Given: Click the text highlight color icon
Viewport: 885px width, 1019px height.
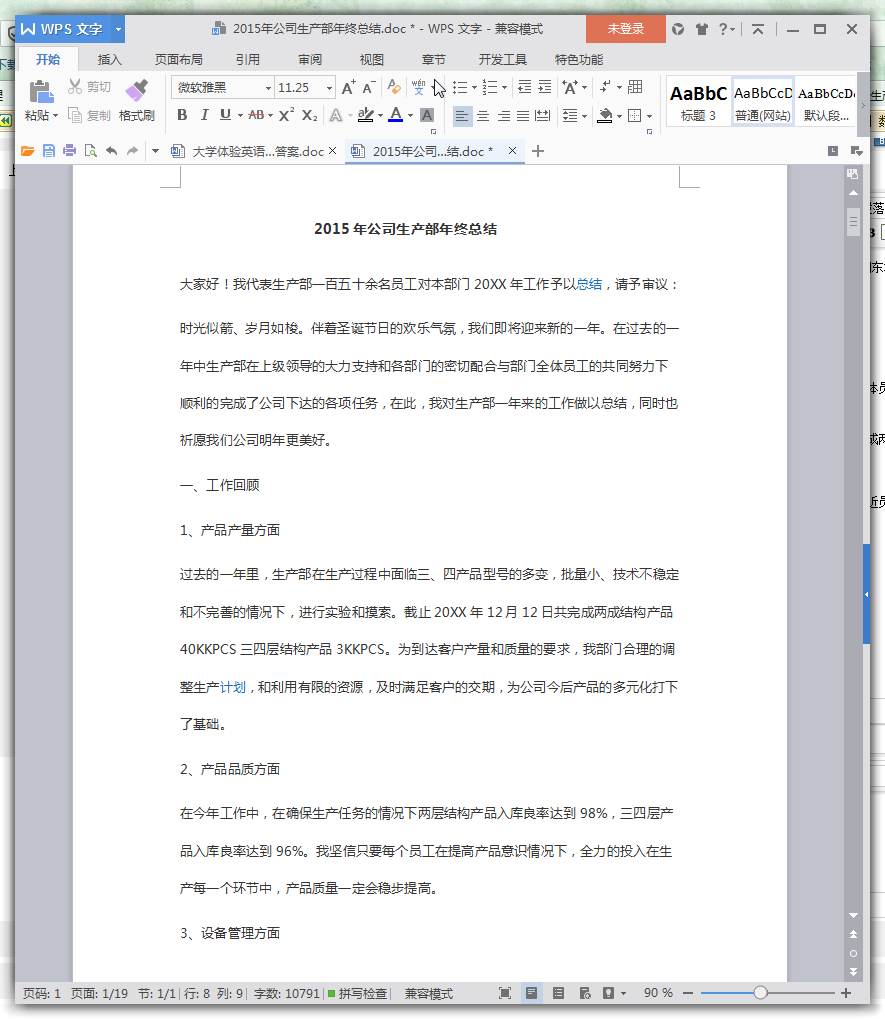Looking at the screenshot, I should pos(368,115).
